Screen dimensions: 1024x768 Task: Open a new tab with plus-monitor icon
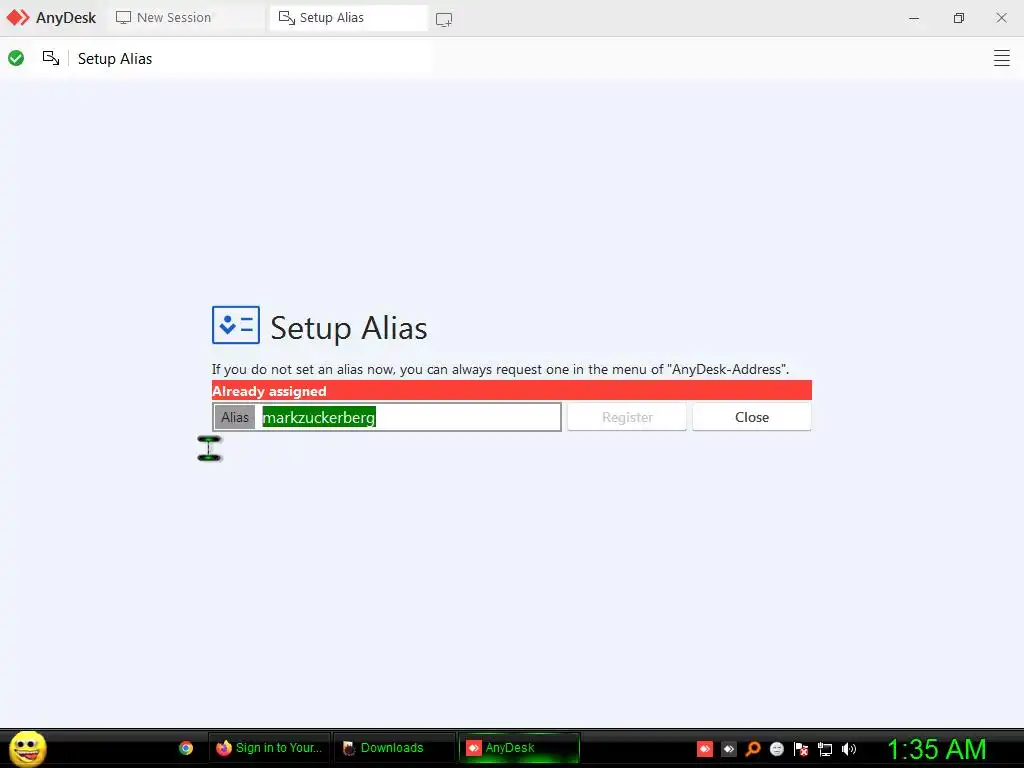click(x=444, y=20)
